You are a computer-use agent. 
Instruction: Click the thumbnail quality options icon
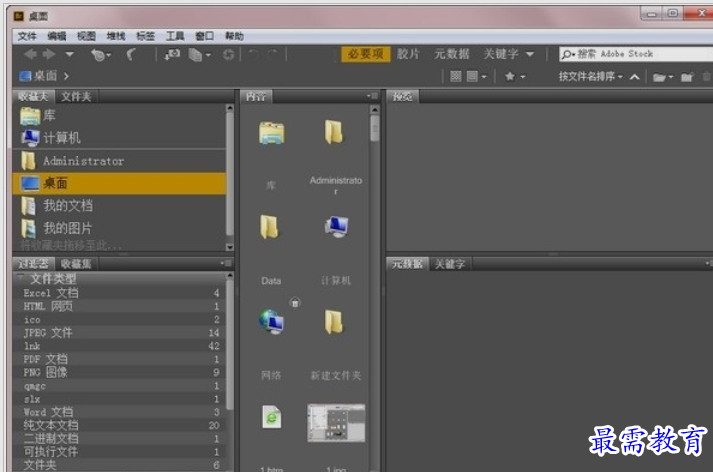point(456,76)
